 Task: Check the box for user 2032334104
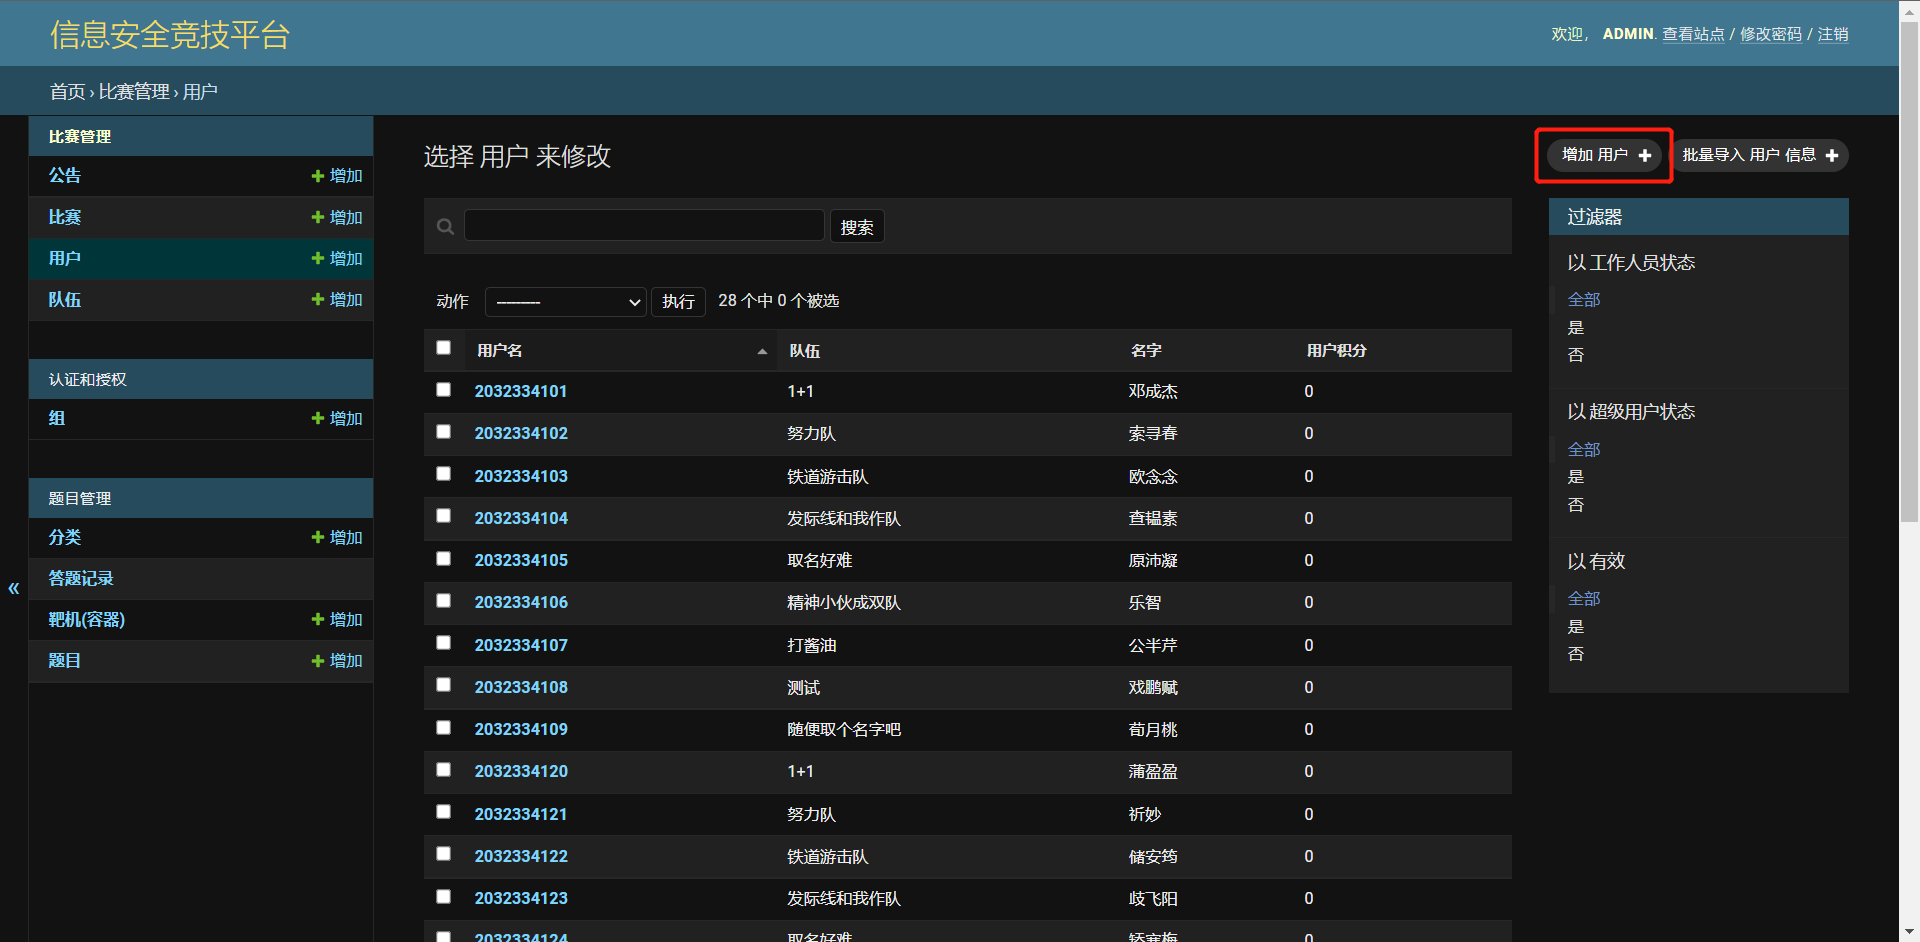[x=443, y=516]
